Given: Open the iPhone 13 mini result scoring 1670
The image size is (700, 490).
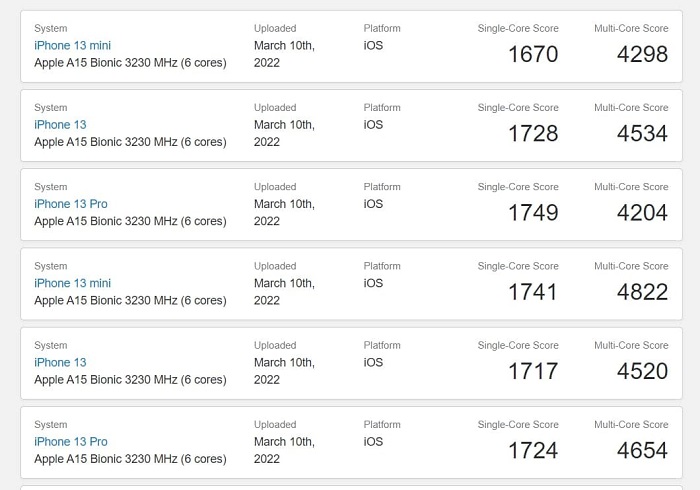Looking at the screenshot, I should click(x=72, y=46).
